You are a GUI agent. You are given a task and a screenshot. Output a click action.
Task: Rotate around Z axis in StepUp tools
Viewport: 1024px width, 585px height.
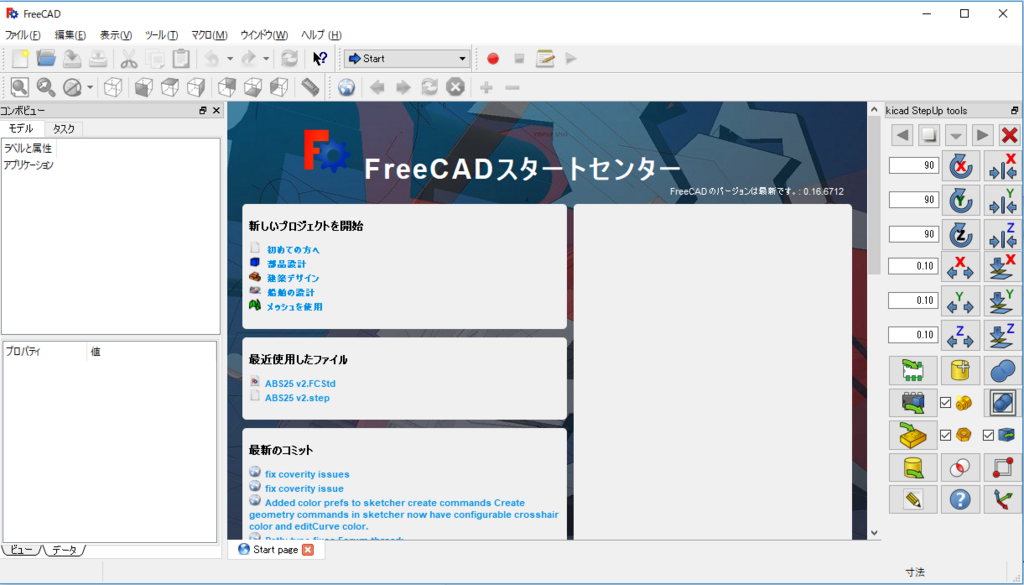[x=961, y=234]
